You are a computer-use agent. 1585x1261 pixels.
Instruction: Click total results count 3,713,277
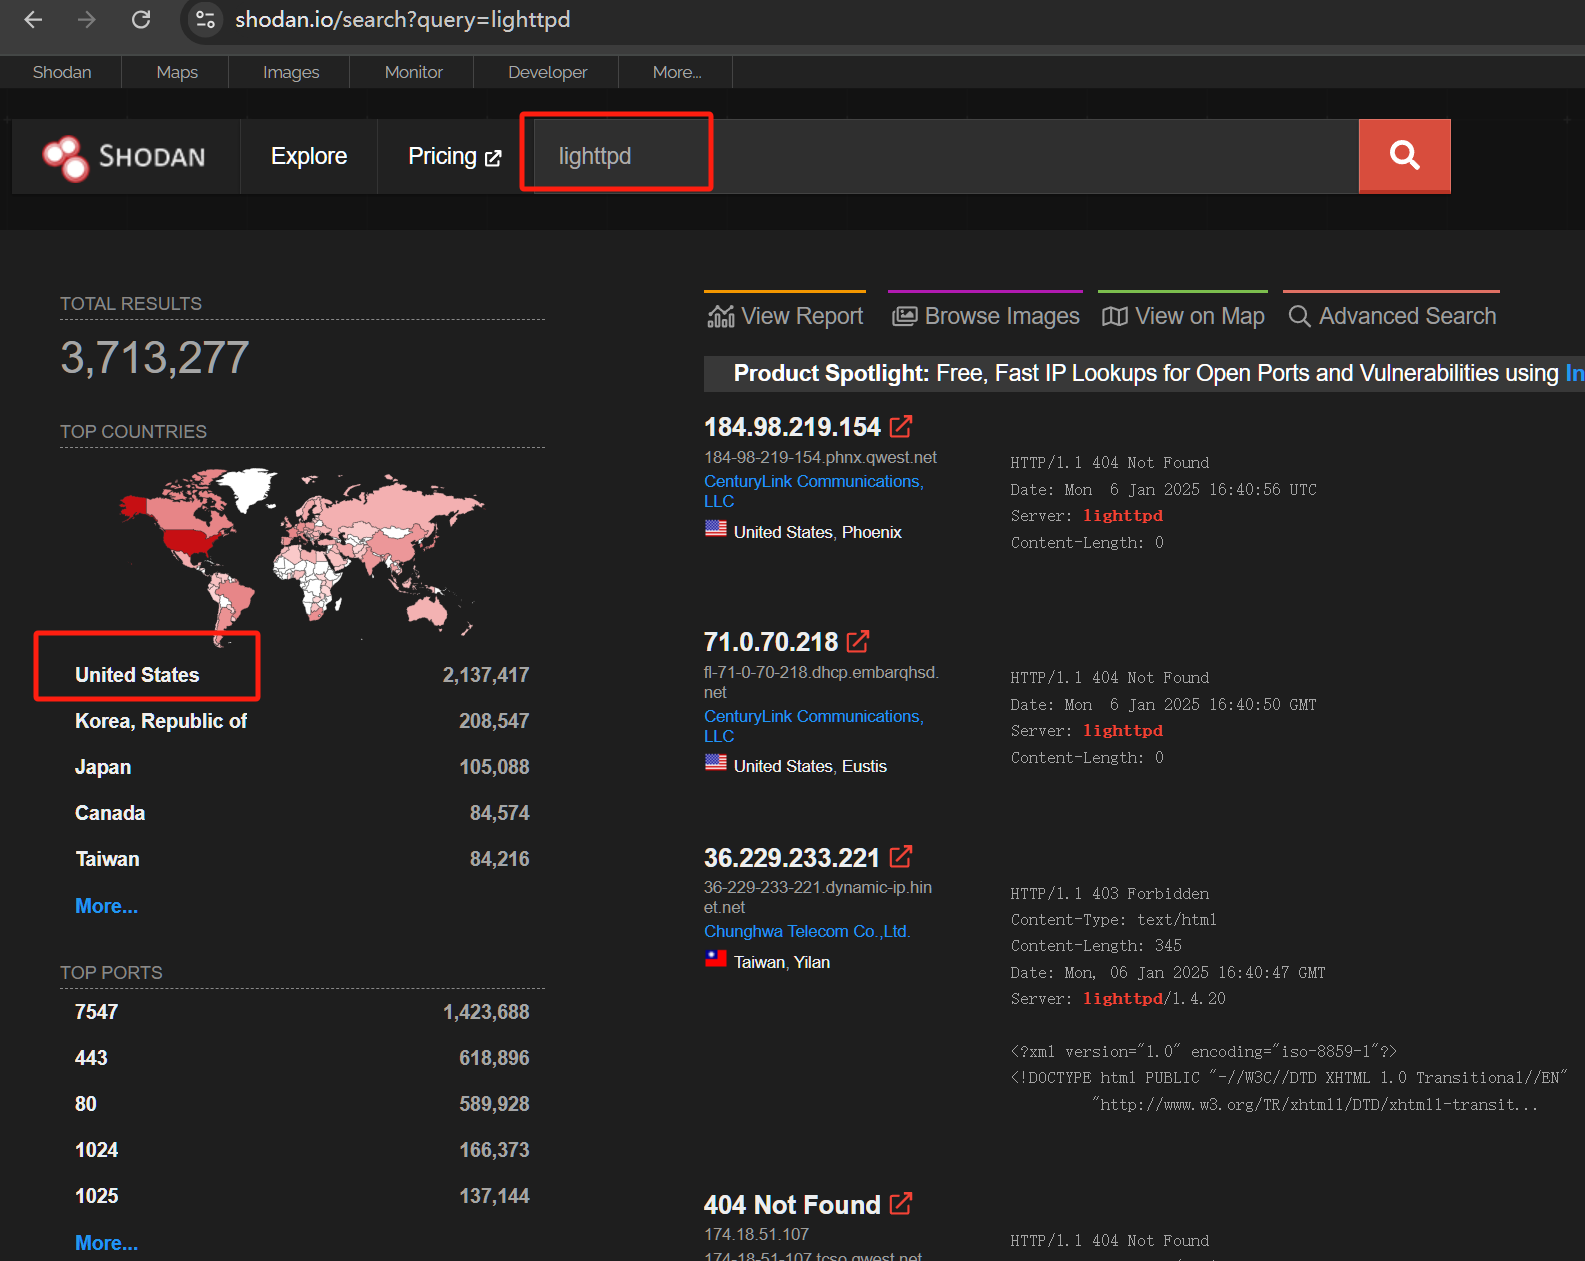[155, 357]
